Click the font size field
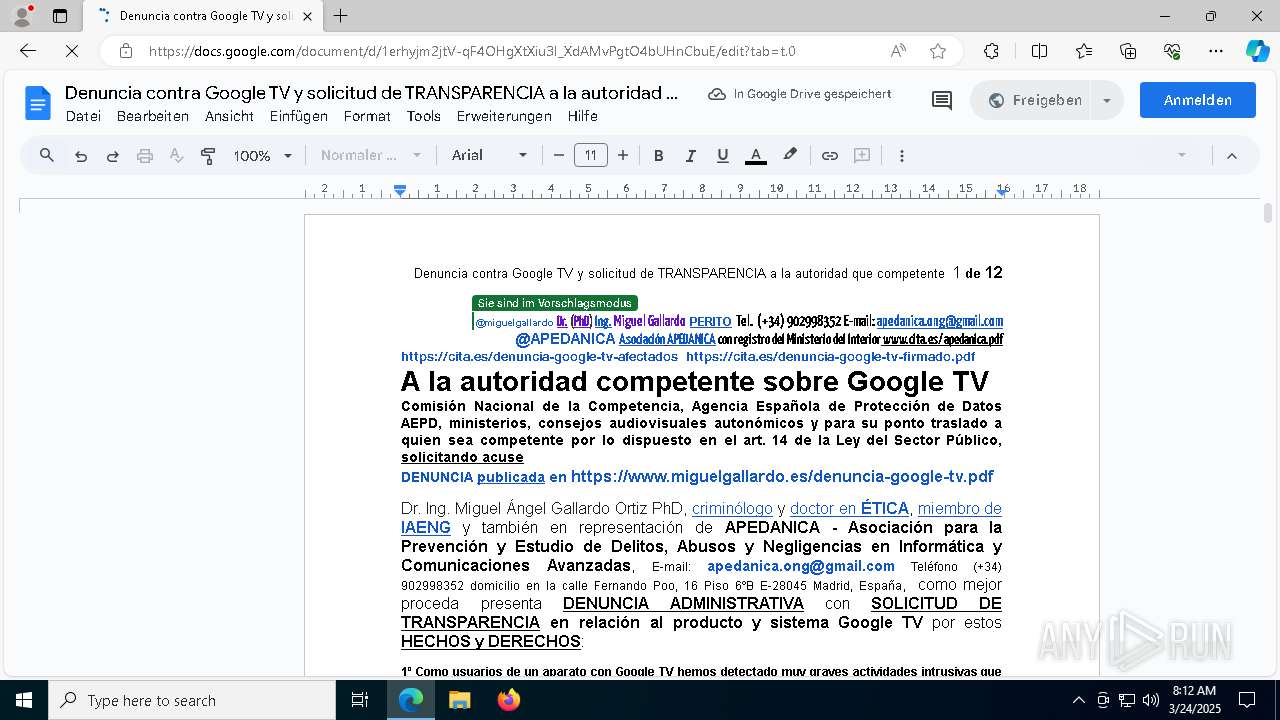 click(591, 155)
